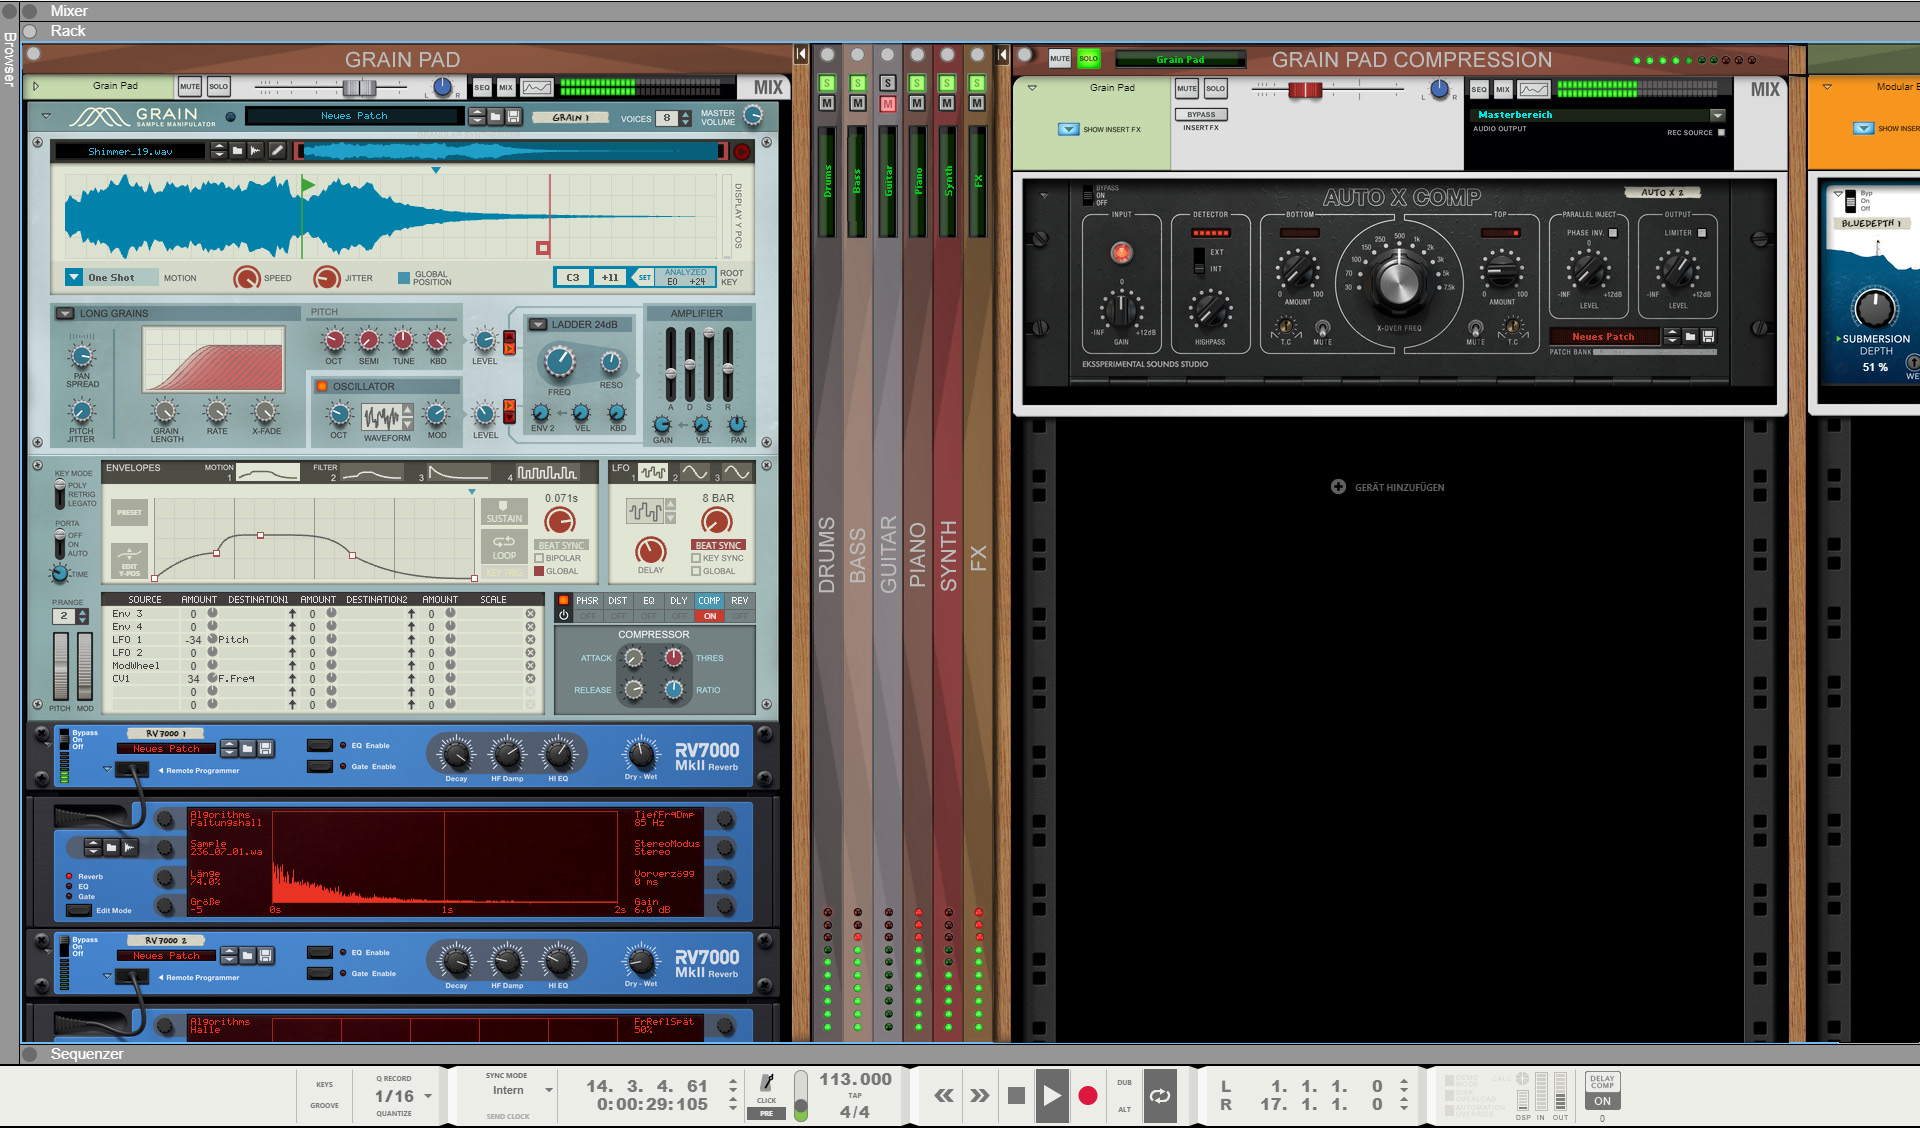Stop the transport

point(1016,1096)
